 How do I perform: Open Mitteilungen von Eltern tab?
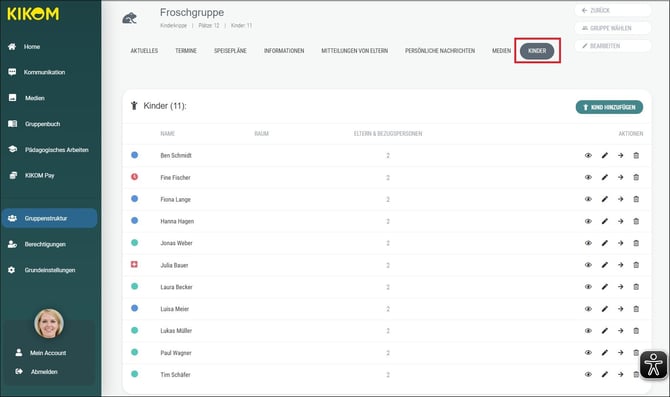355,51
